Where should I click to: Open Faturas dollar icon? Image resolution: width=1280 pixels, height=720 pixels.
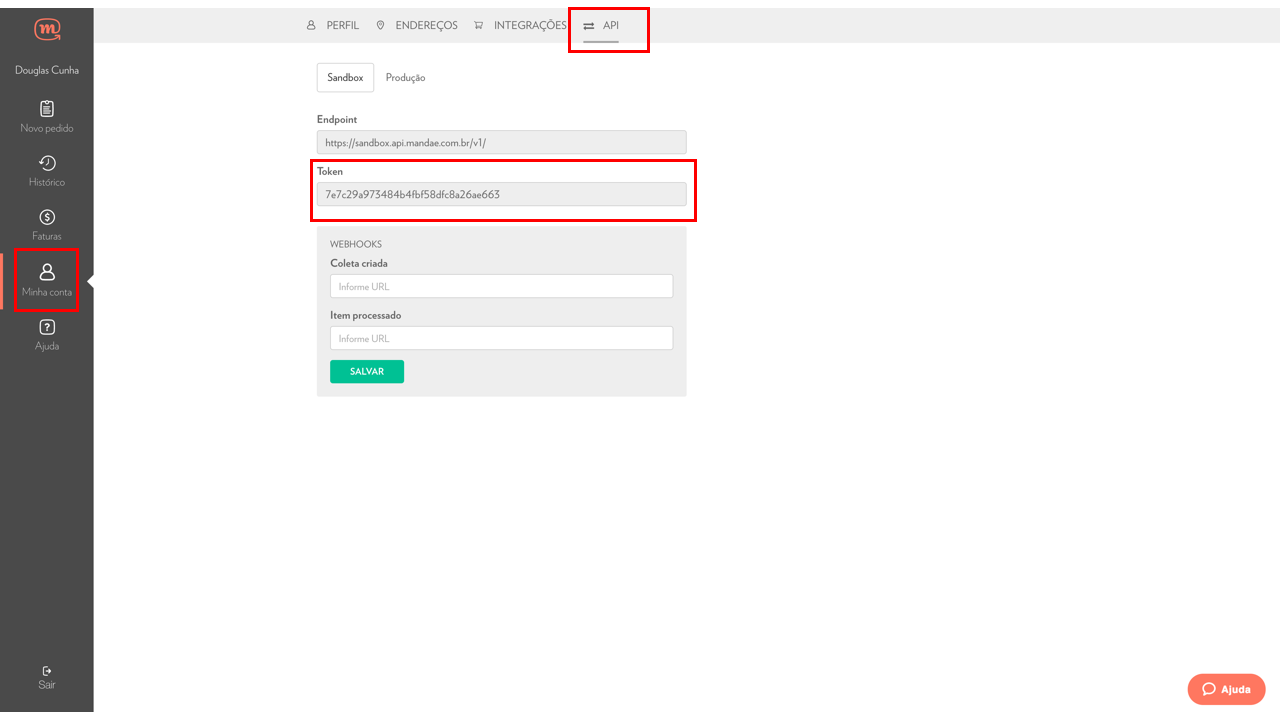click(x=47, y=217)
